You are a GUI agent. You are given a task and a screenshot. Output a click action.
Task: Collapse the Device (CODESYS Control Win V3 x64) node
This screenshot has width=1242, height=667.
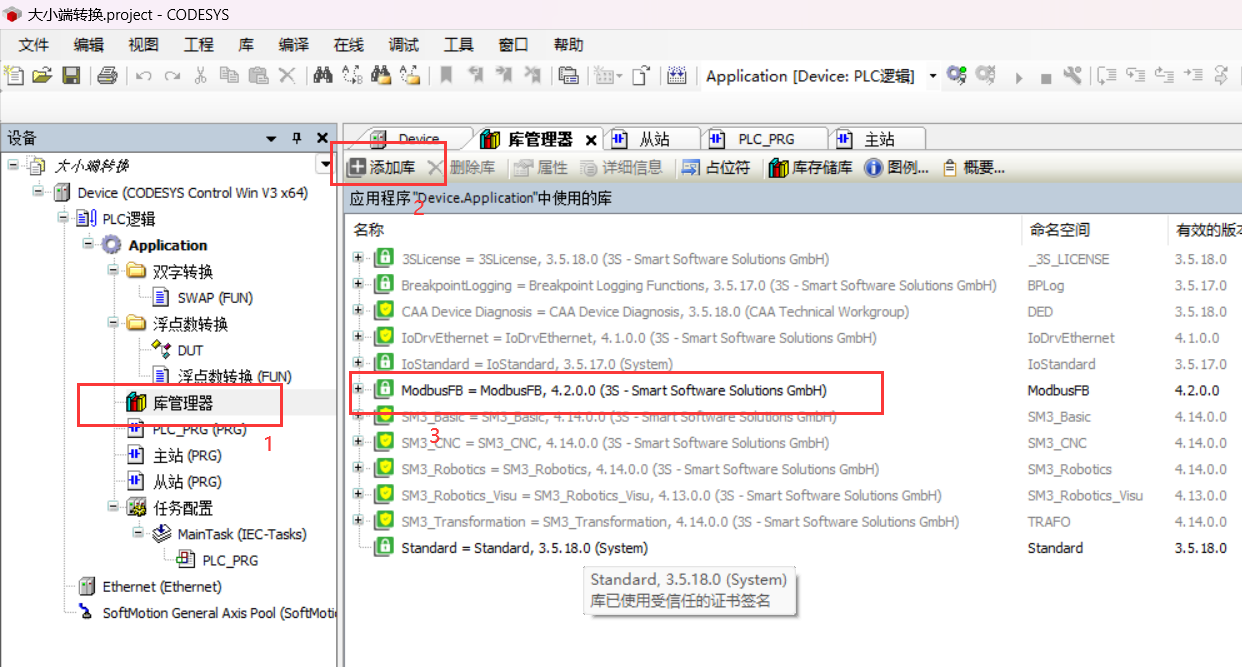pyautogui.click(x=38, y=192)
